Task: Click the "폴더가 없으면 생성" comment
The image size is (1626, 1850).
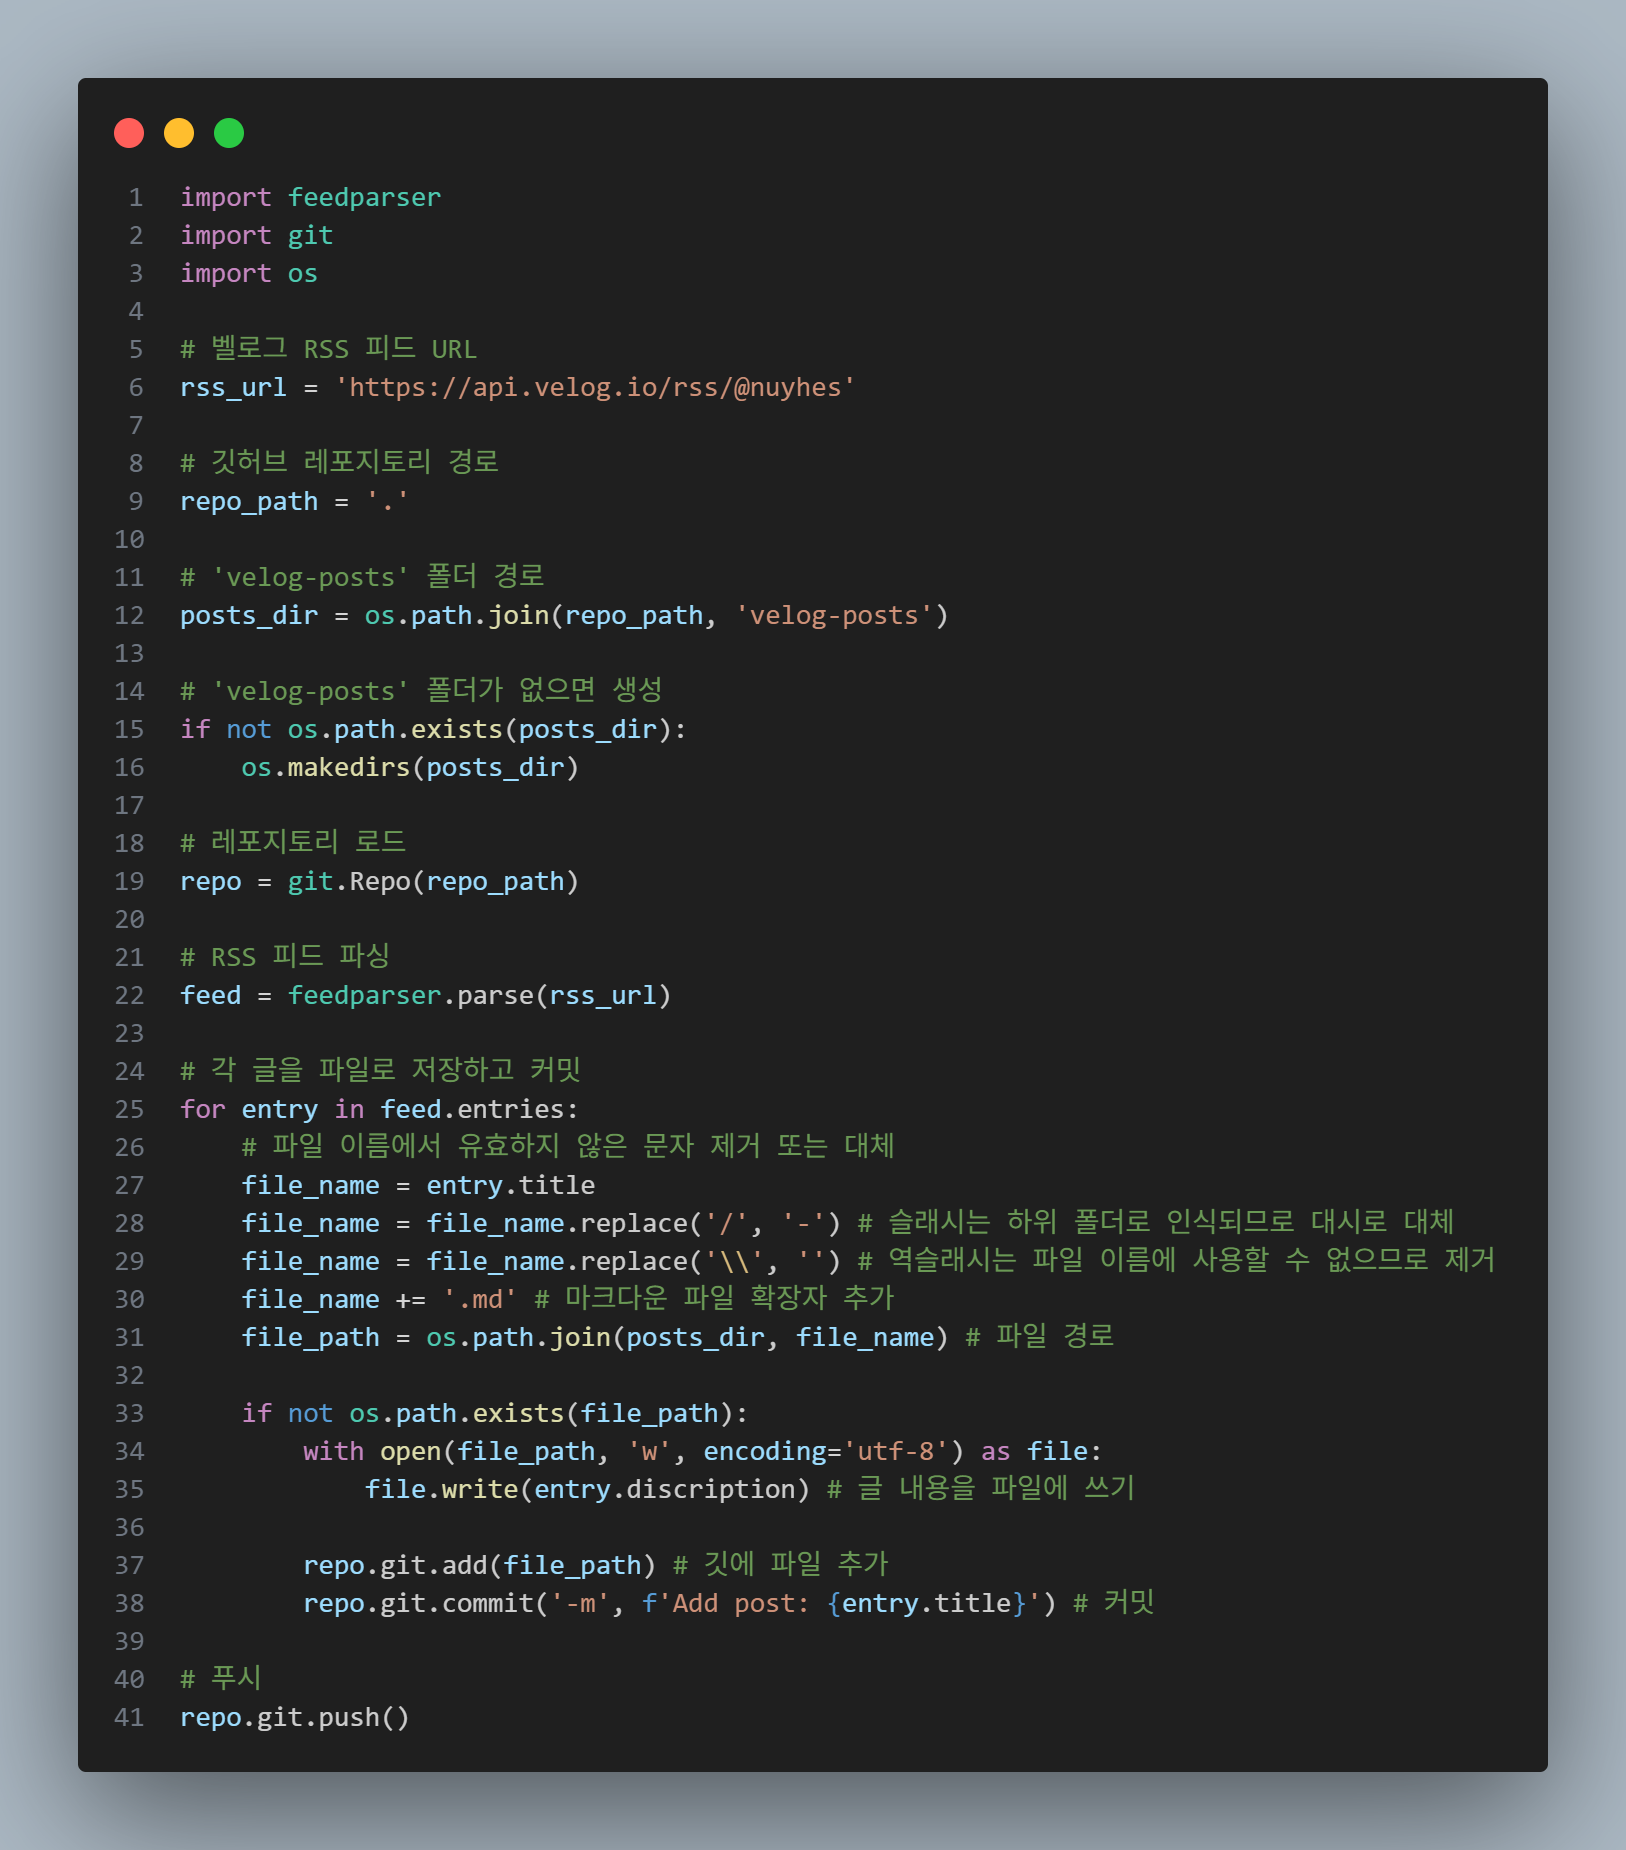Action: pyautogui.click(x=544, y=690)
